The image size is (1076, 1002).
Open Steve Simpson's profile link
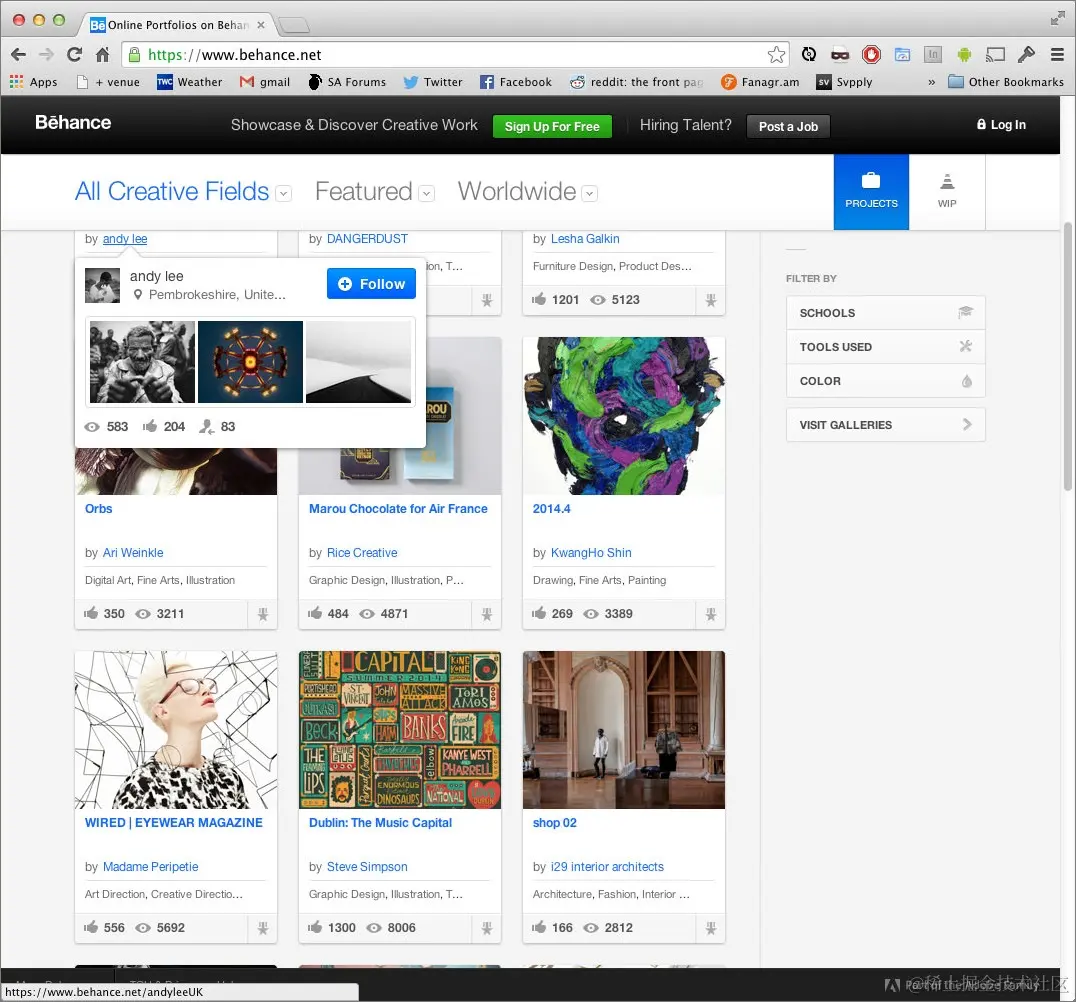click(x=367, y=867)
